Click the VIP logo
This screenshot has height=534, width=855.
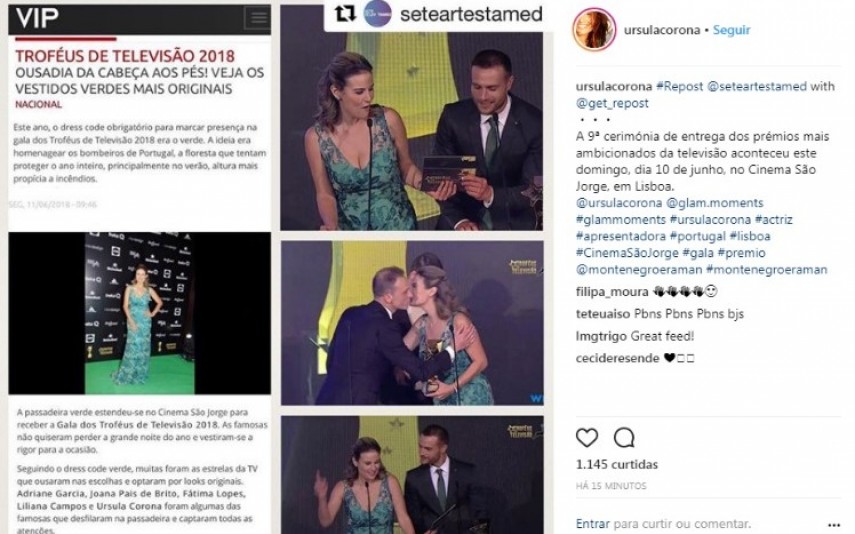click(37, 18)
